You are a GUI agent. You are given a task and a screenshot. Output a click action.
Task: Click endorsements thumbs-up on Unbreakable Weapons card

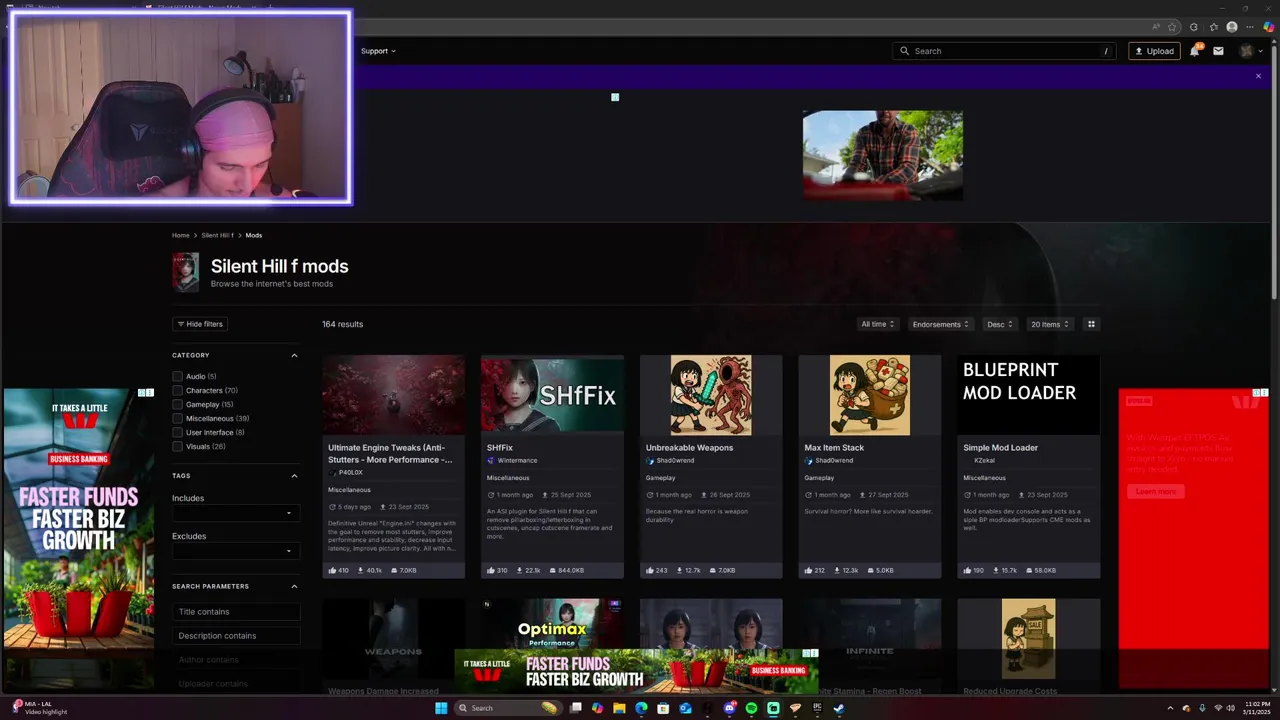[x=650, y=570]
